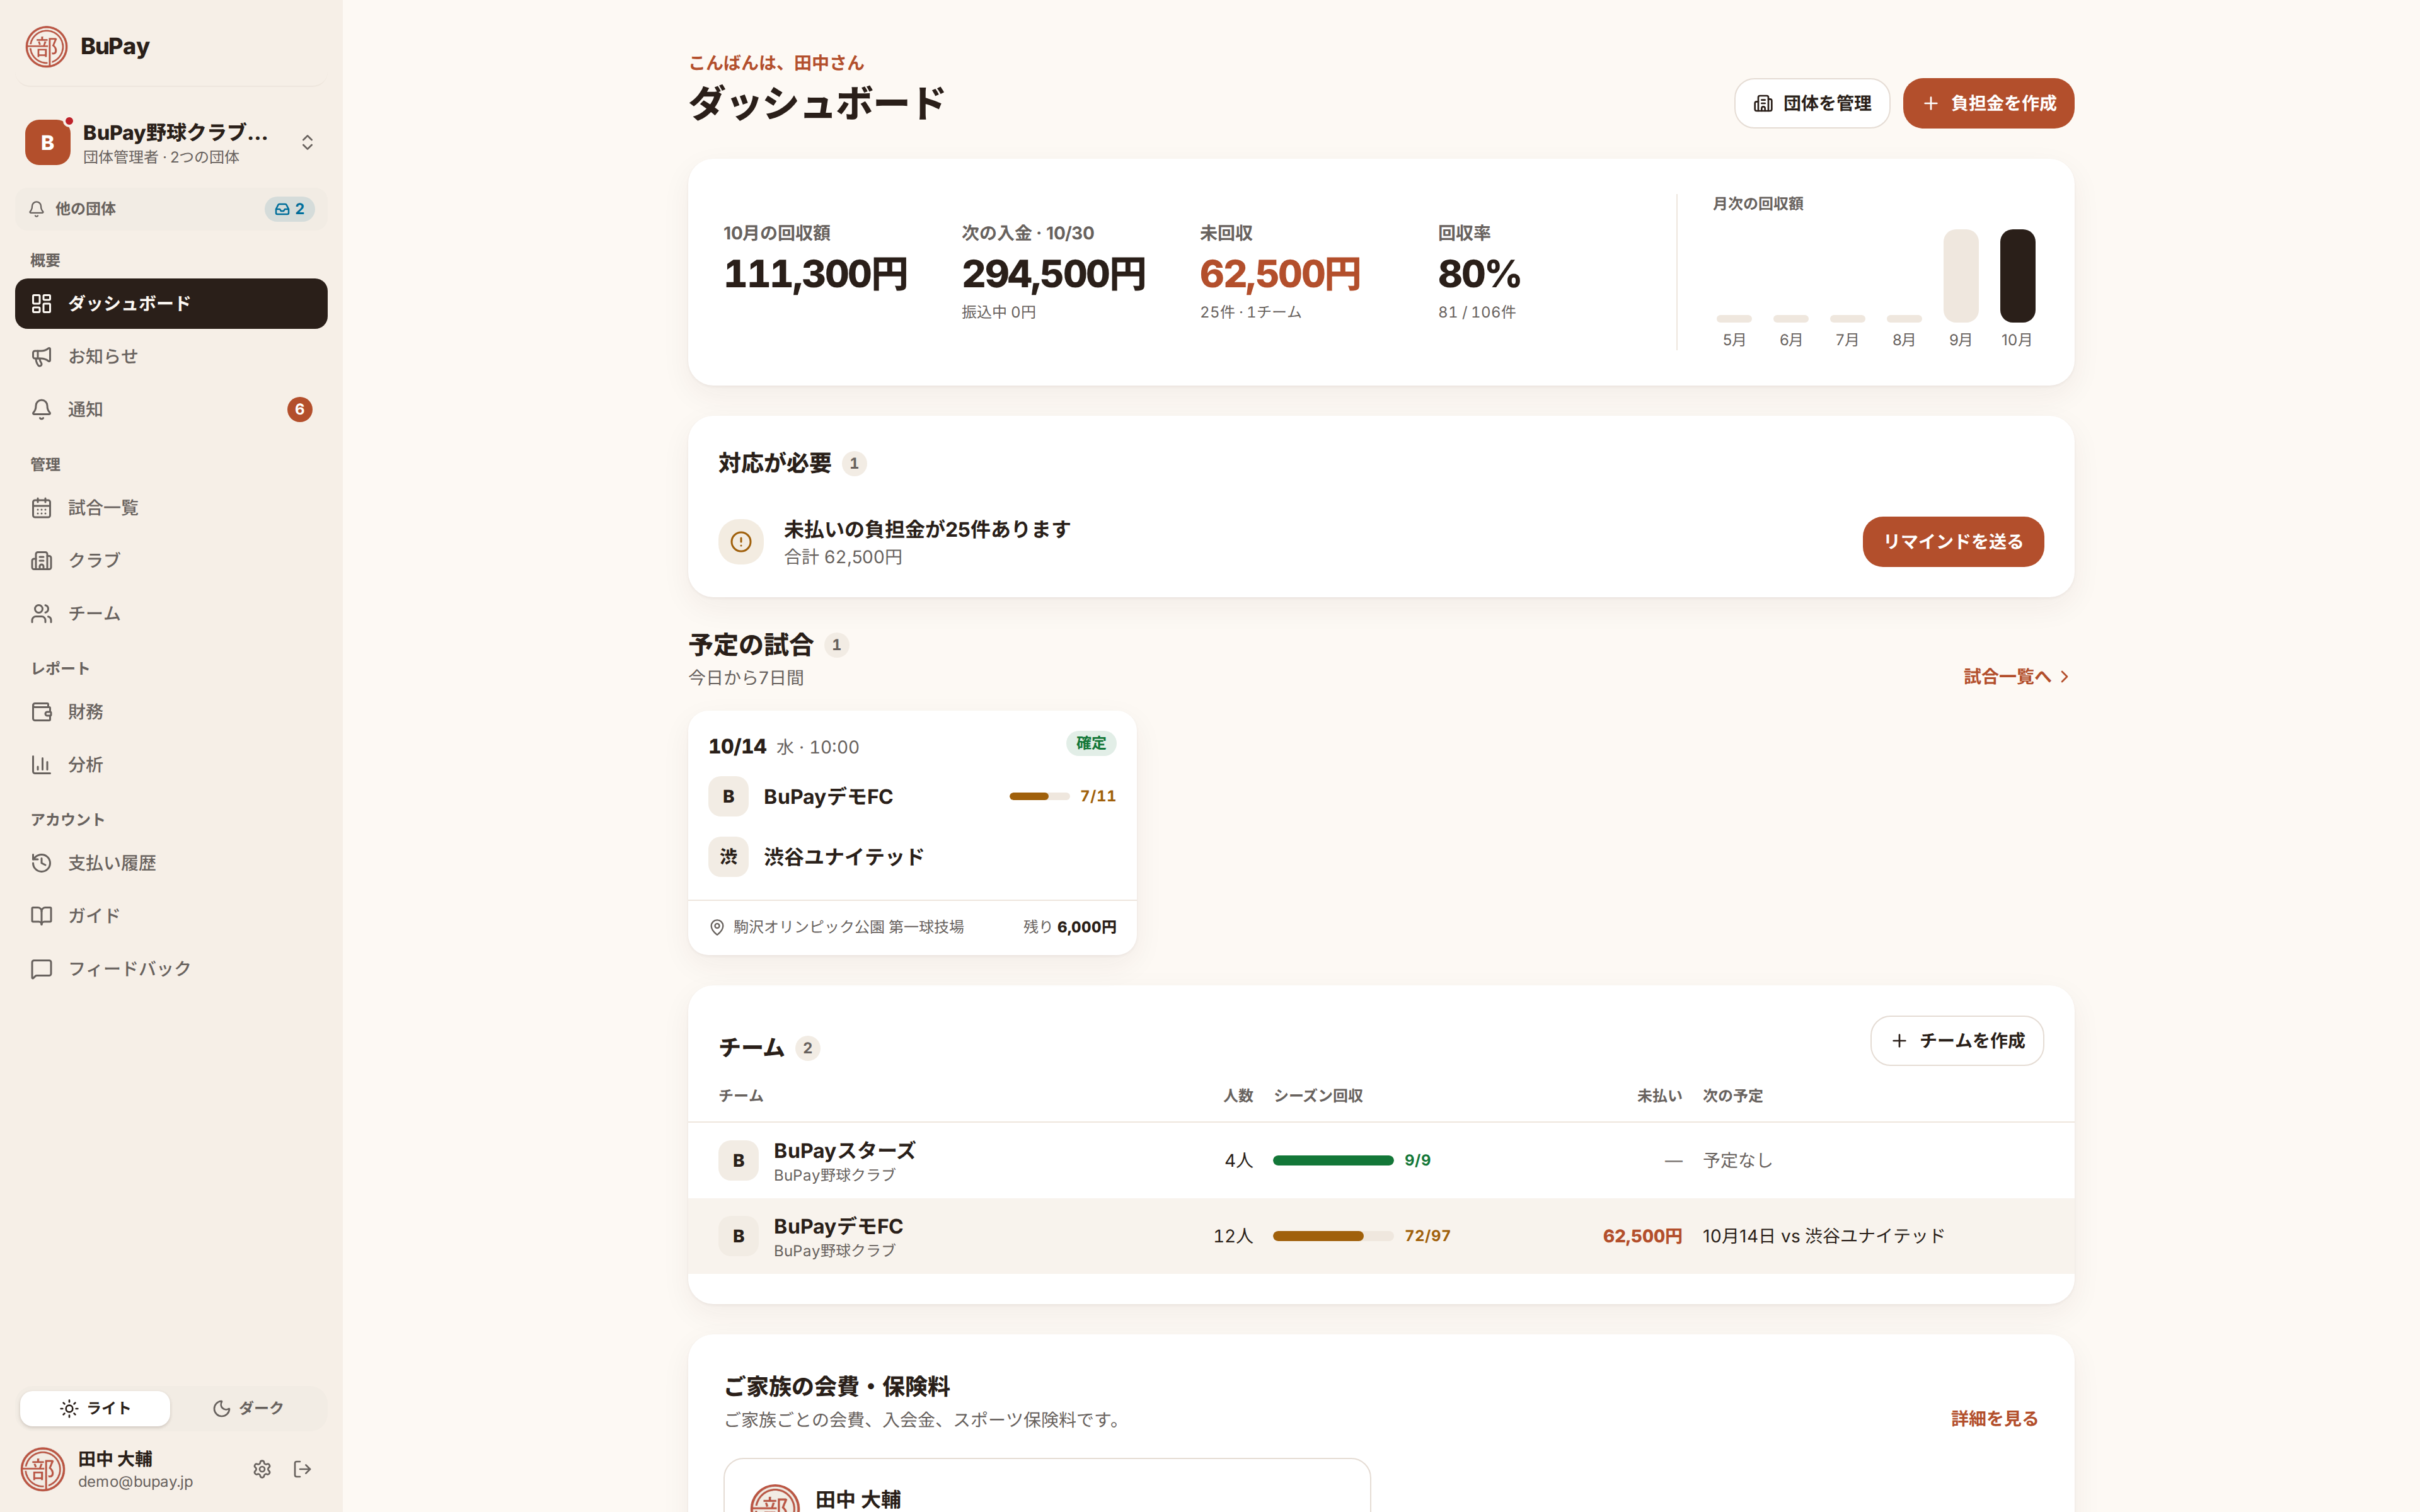Click the 7/11 progress bar on match card
Image resolution: width=2420 pixels, height=1512 pixels.
1039,796
